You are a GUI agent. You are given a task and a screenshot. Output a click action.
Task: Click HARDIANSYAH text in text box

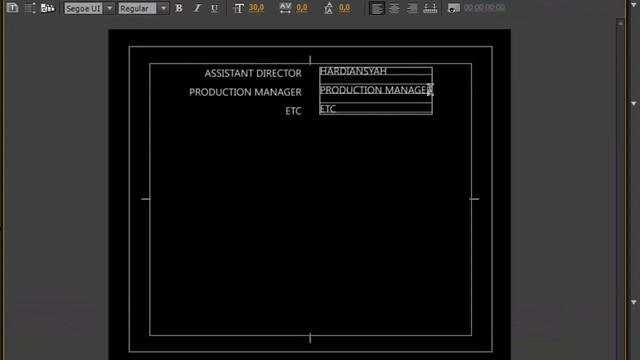point(353,71)
